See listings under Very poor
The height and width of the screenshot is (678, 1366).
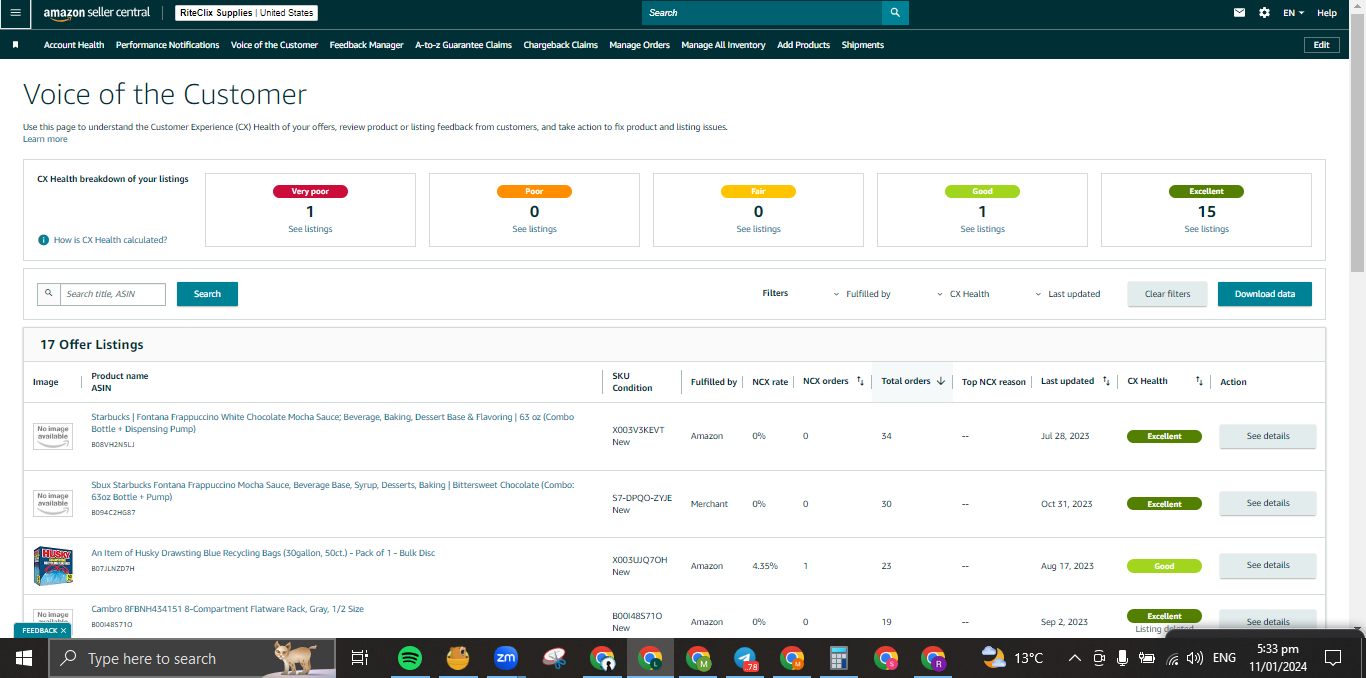click(x=310, y=229)
